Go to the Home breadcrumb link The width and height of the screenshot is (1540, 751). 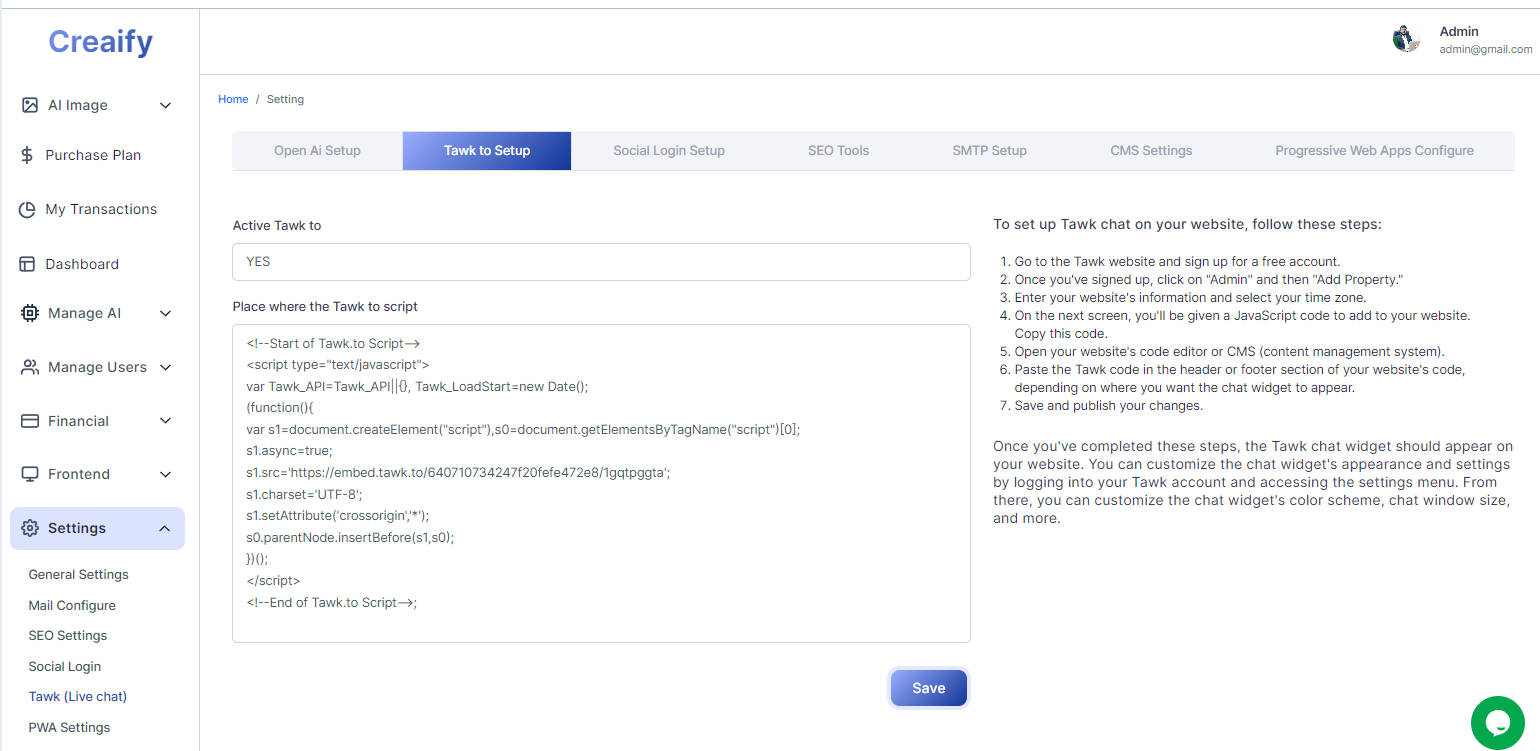[233, 99]
